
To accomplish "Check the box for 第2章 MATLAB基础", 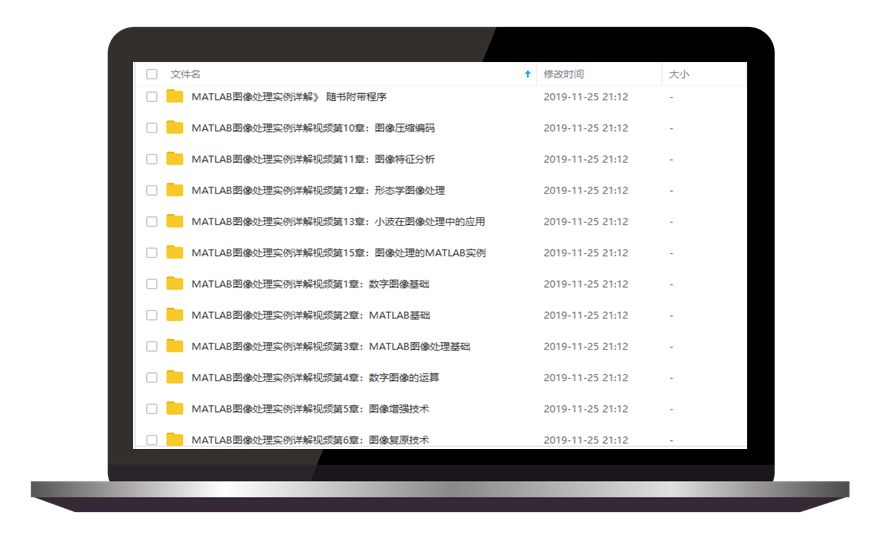I will [152, 315].
